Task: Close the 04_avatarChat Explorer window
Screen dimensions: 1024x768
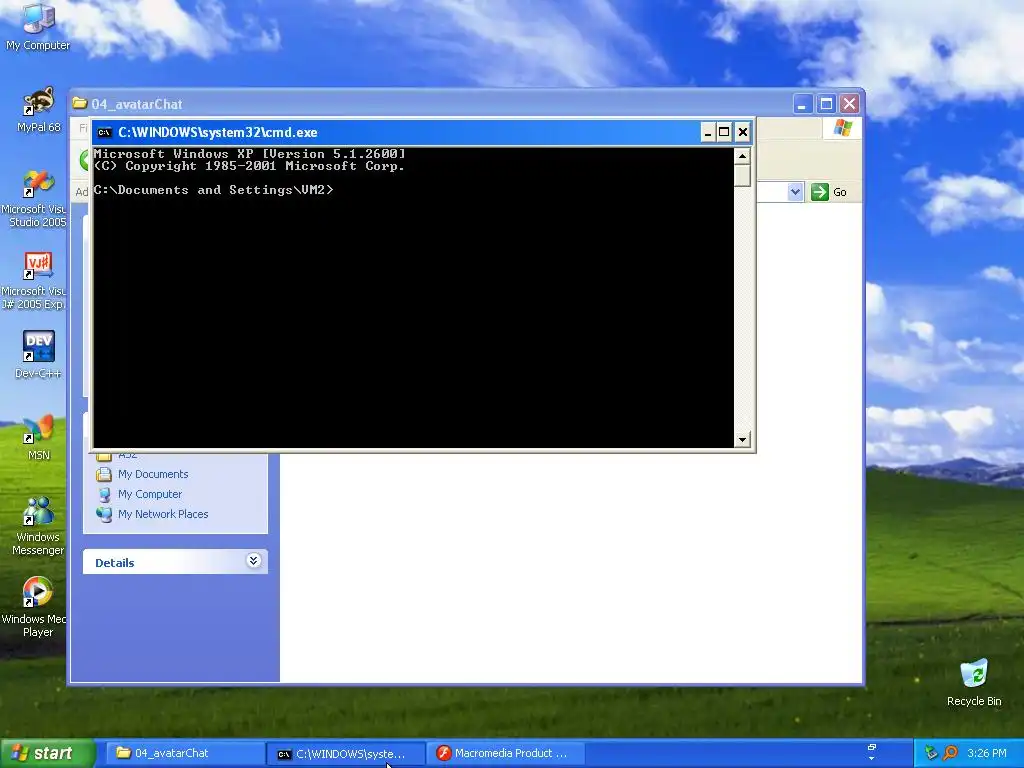Action: (x=849, y=104)
